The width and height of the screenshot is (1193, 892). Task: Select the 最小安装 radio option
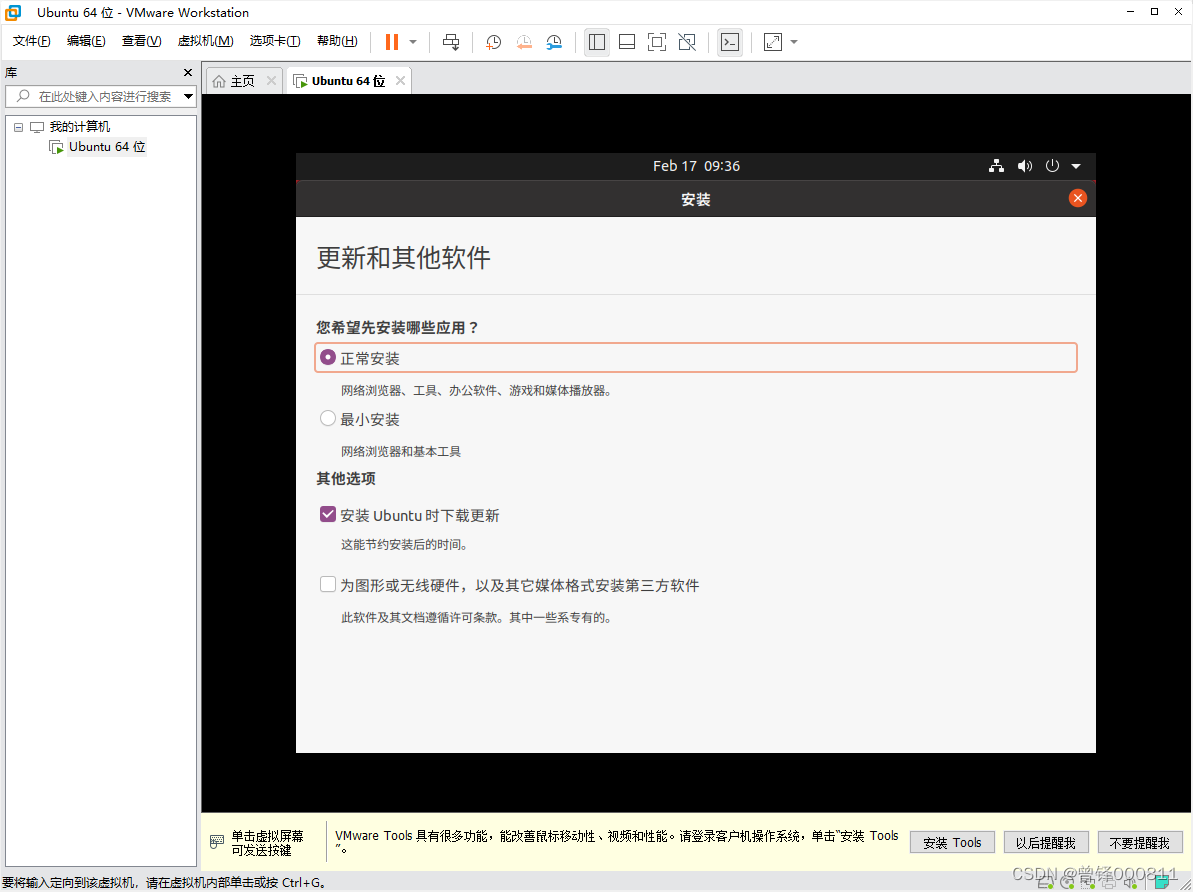click(x=328, y=419)
